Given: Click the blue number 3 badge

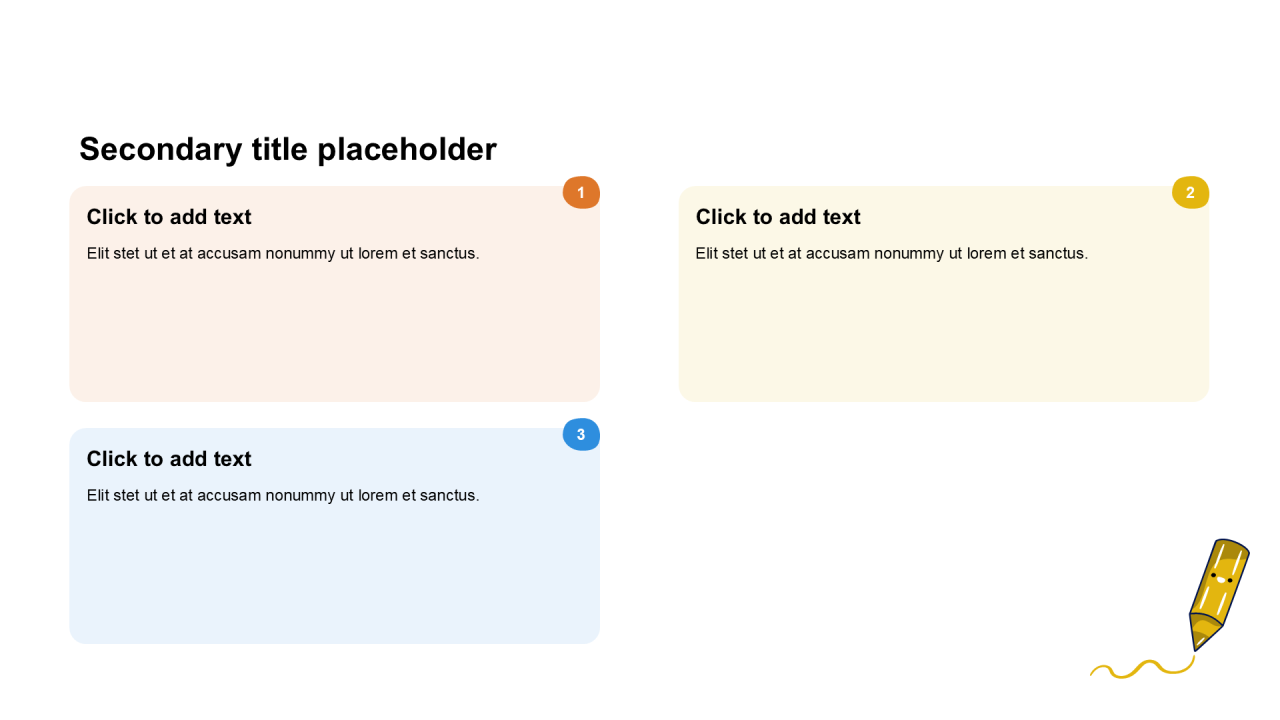Looking at the screenshot, I should point(581,434).
